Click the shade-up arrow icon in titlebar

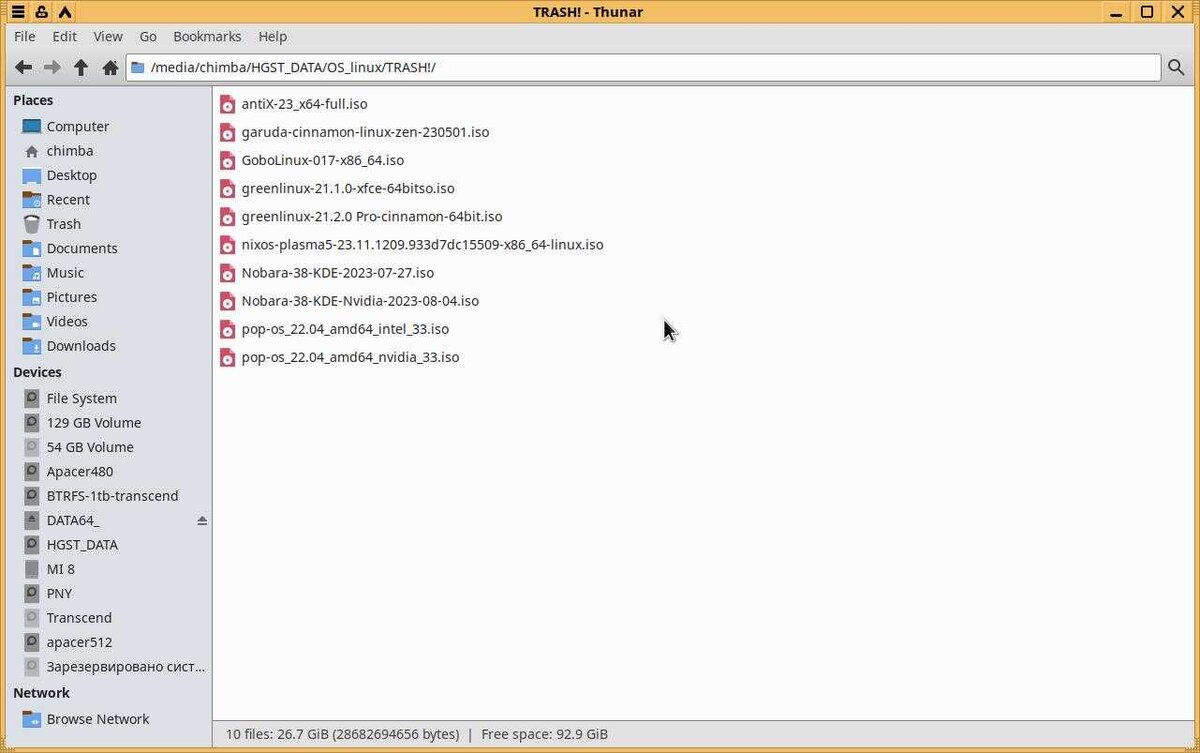click(x=65, y=12)
